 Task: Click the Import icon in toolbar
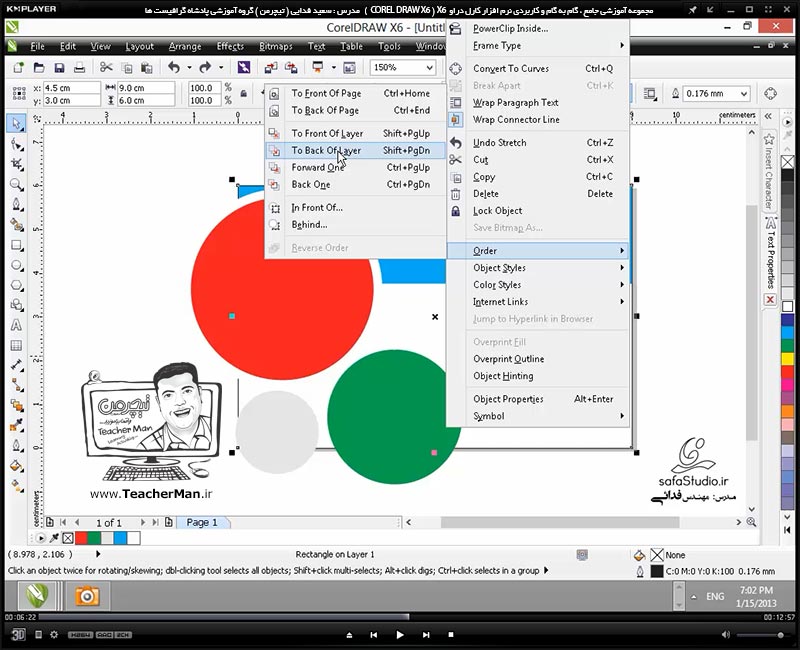pyautogui.click(x=271, y=67)
